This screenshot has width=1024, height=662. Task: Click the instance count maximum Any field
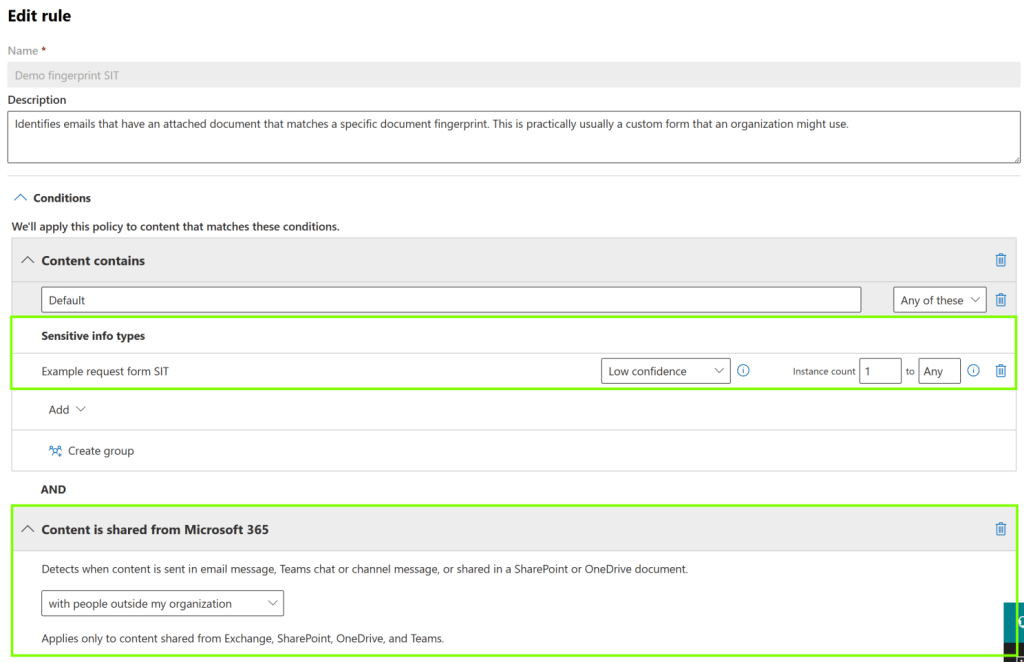[939, 371]
